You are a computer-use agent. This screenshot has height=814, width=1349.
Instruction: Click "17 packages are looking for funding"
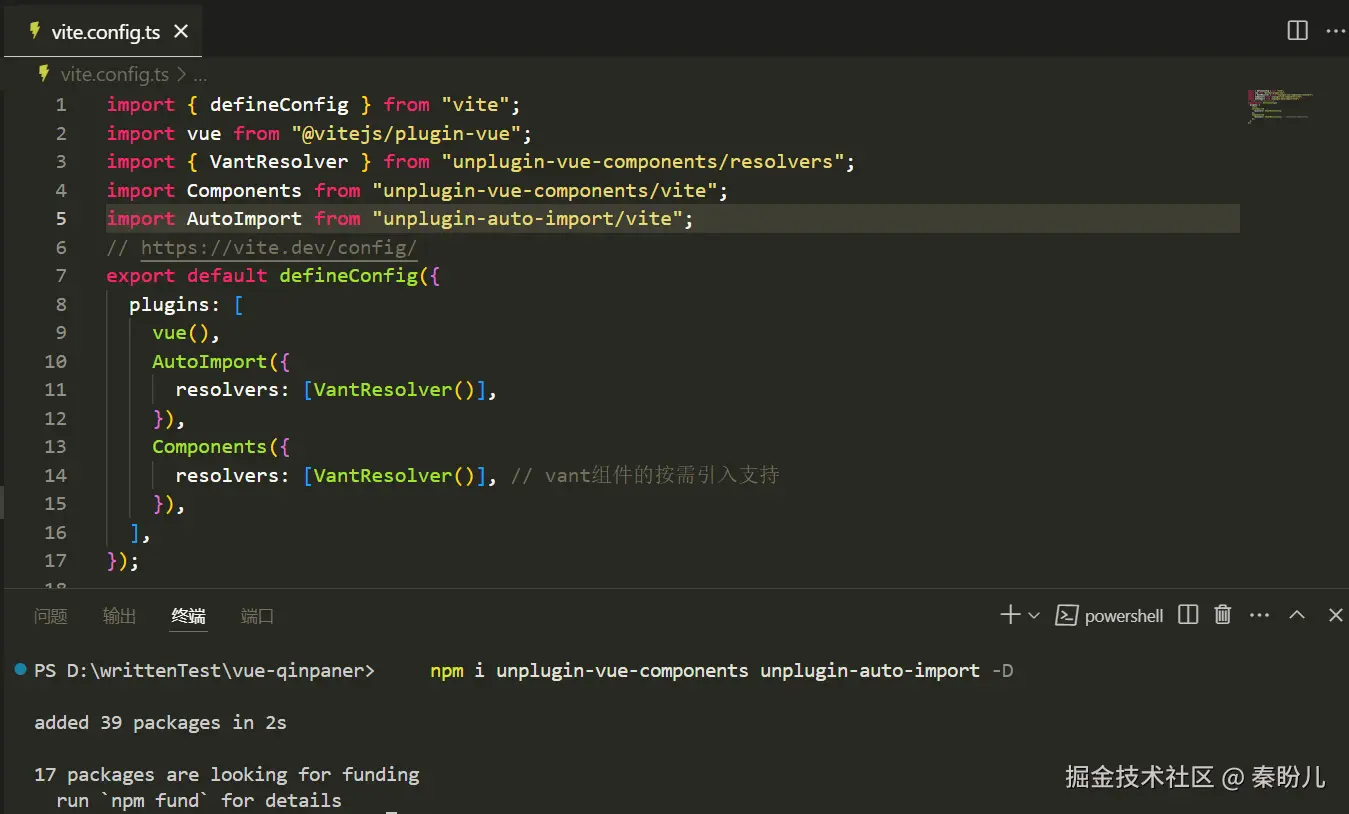pos(227,775)
